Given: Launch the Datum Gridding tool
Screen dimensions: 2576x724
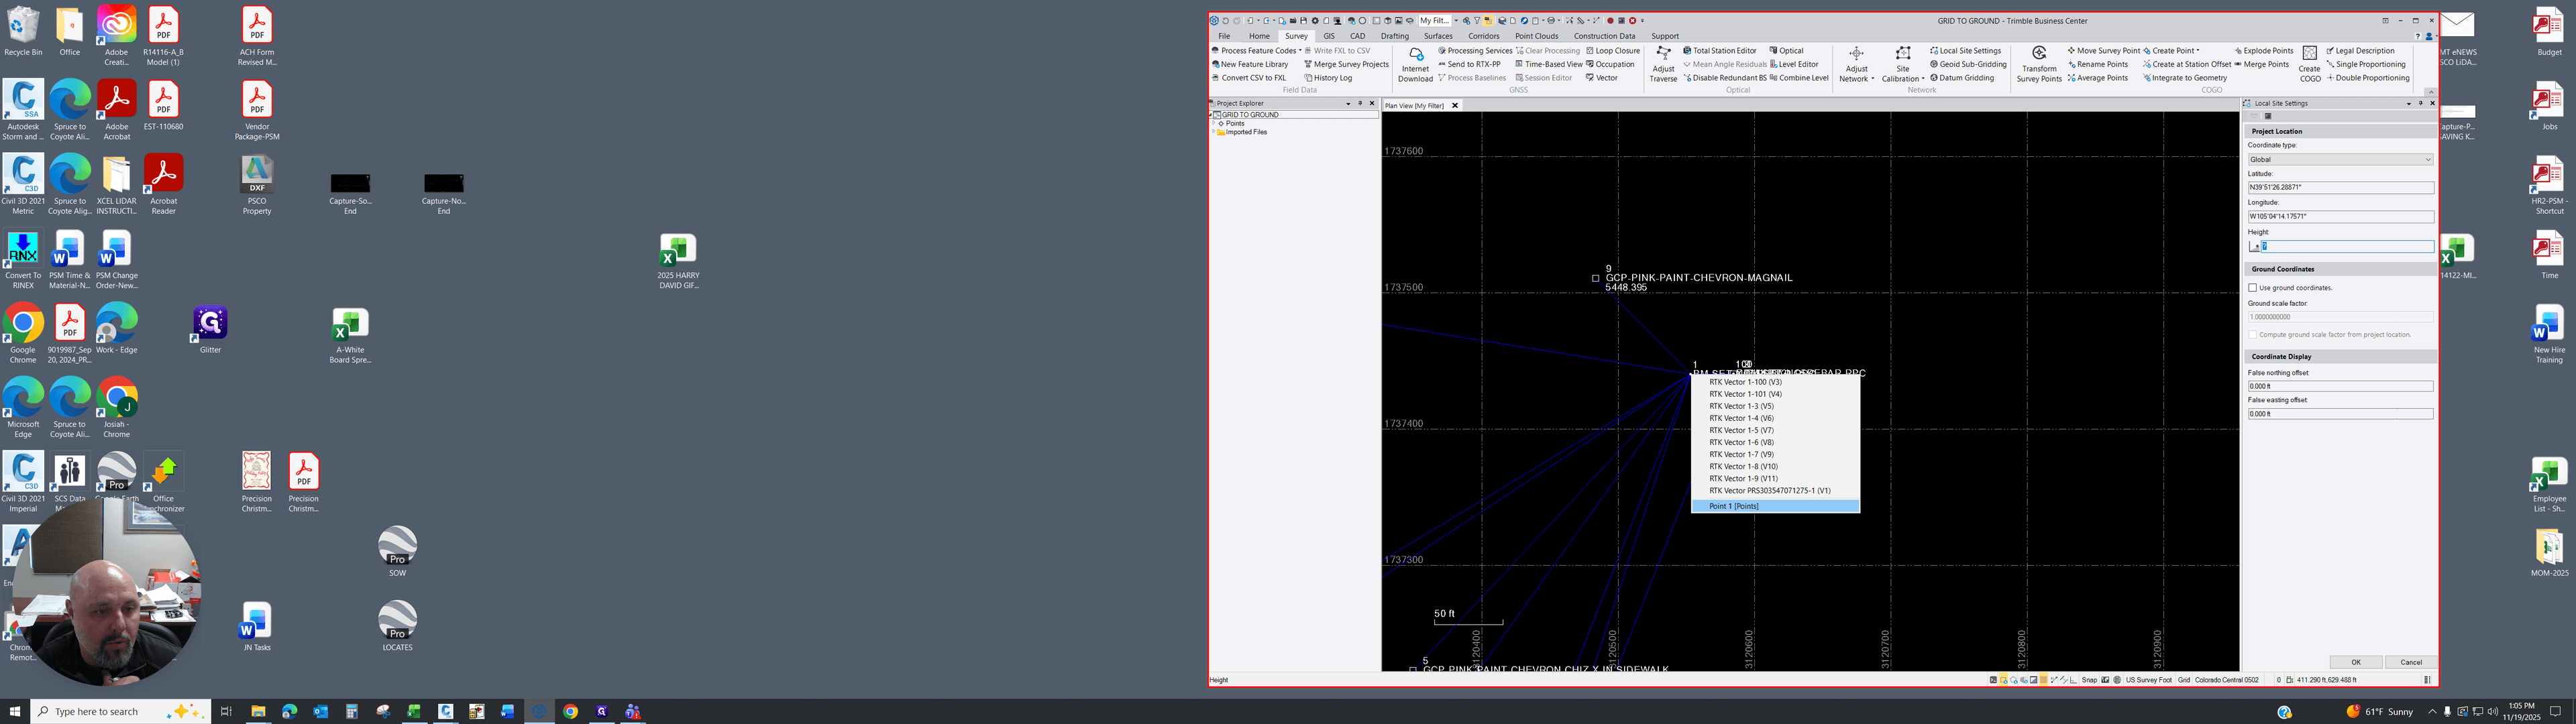Looking at the screenshot, I should 1962,78.
